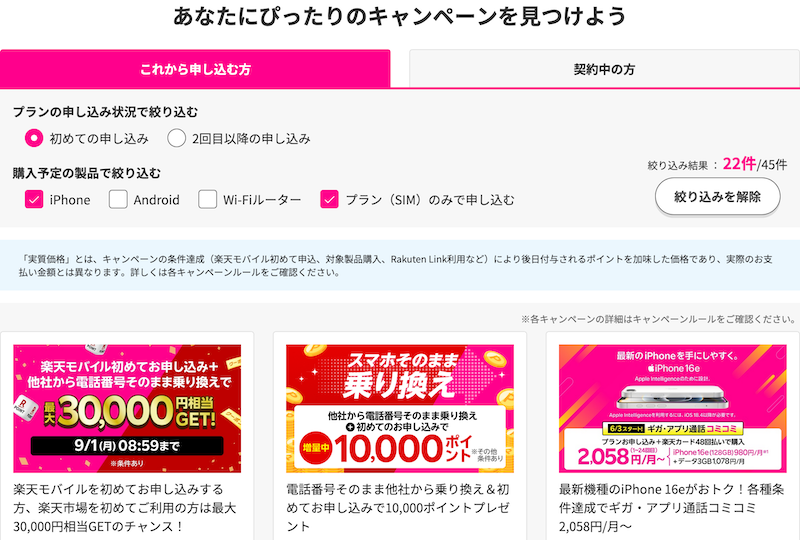Tick the Wi-Fiルーター checkbox
The image size is (800, 540).
pos(208,199)
